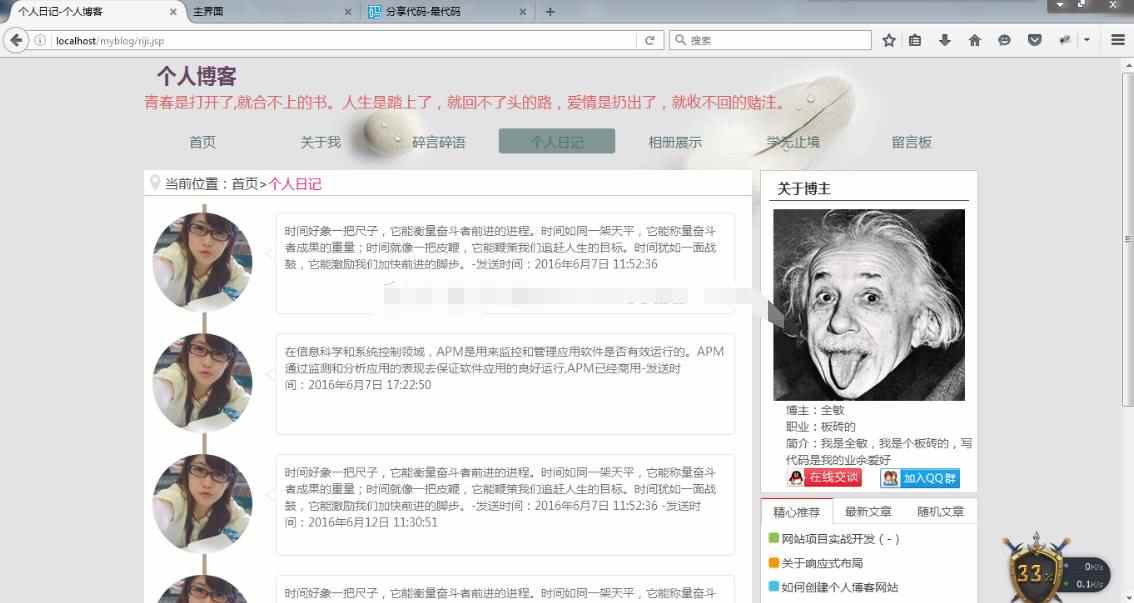Close the 分享代码-最代码 tab
This screenshot has width=1134, height=603.
coord(523,12)
